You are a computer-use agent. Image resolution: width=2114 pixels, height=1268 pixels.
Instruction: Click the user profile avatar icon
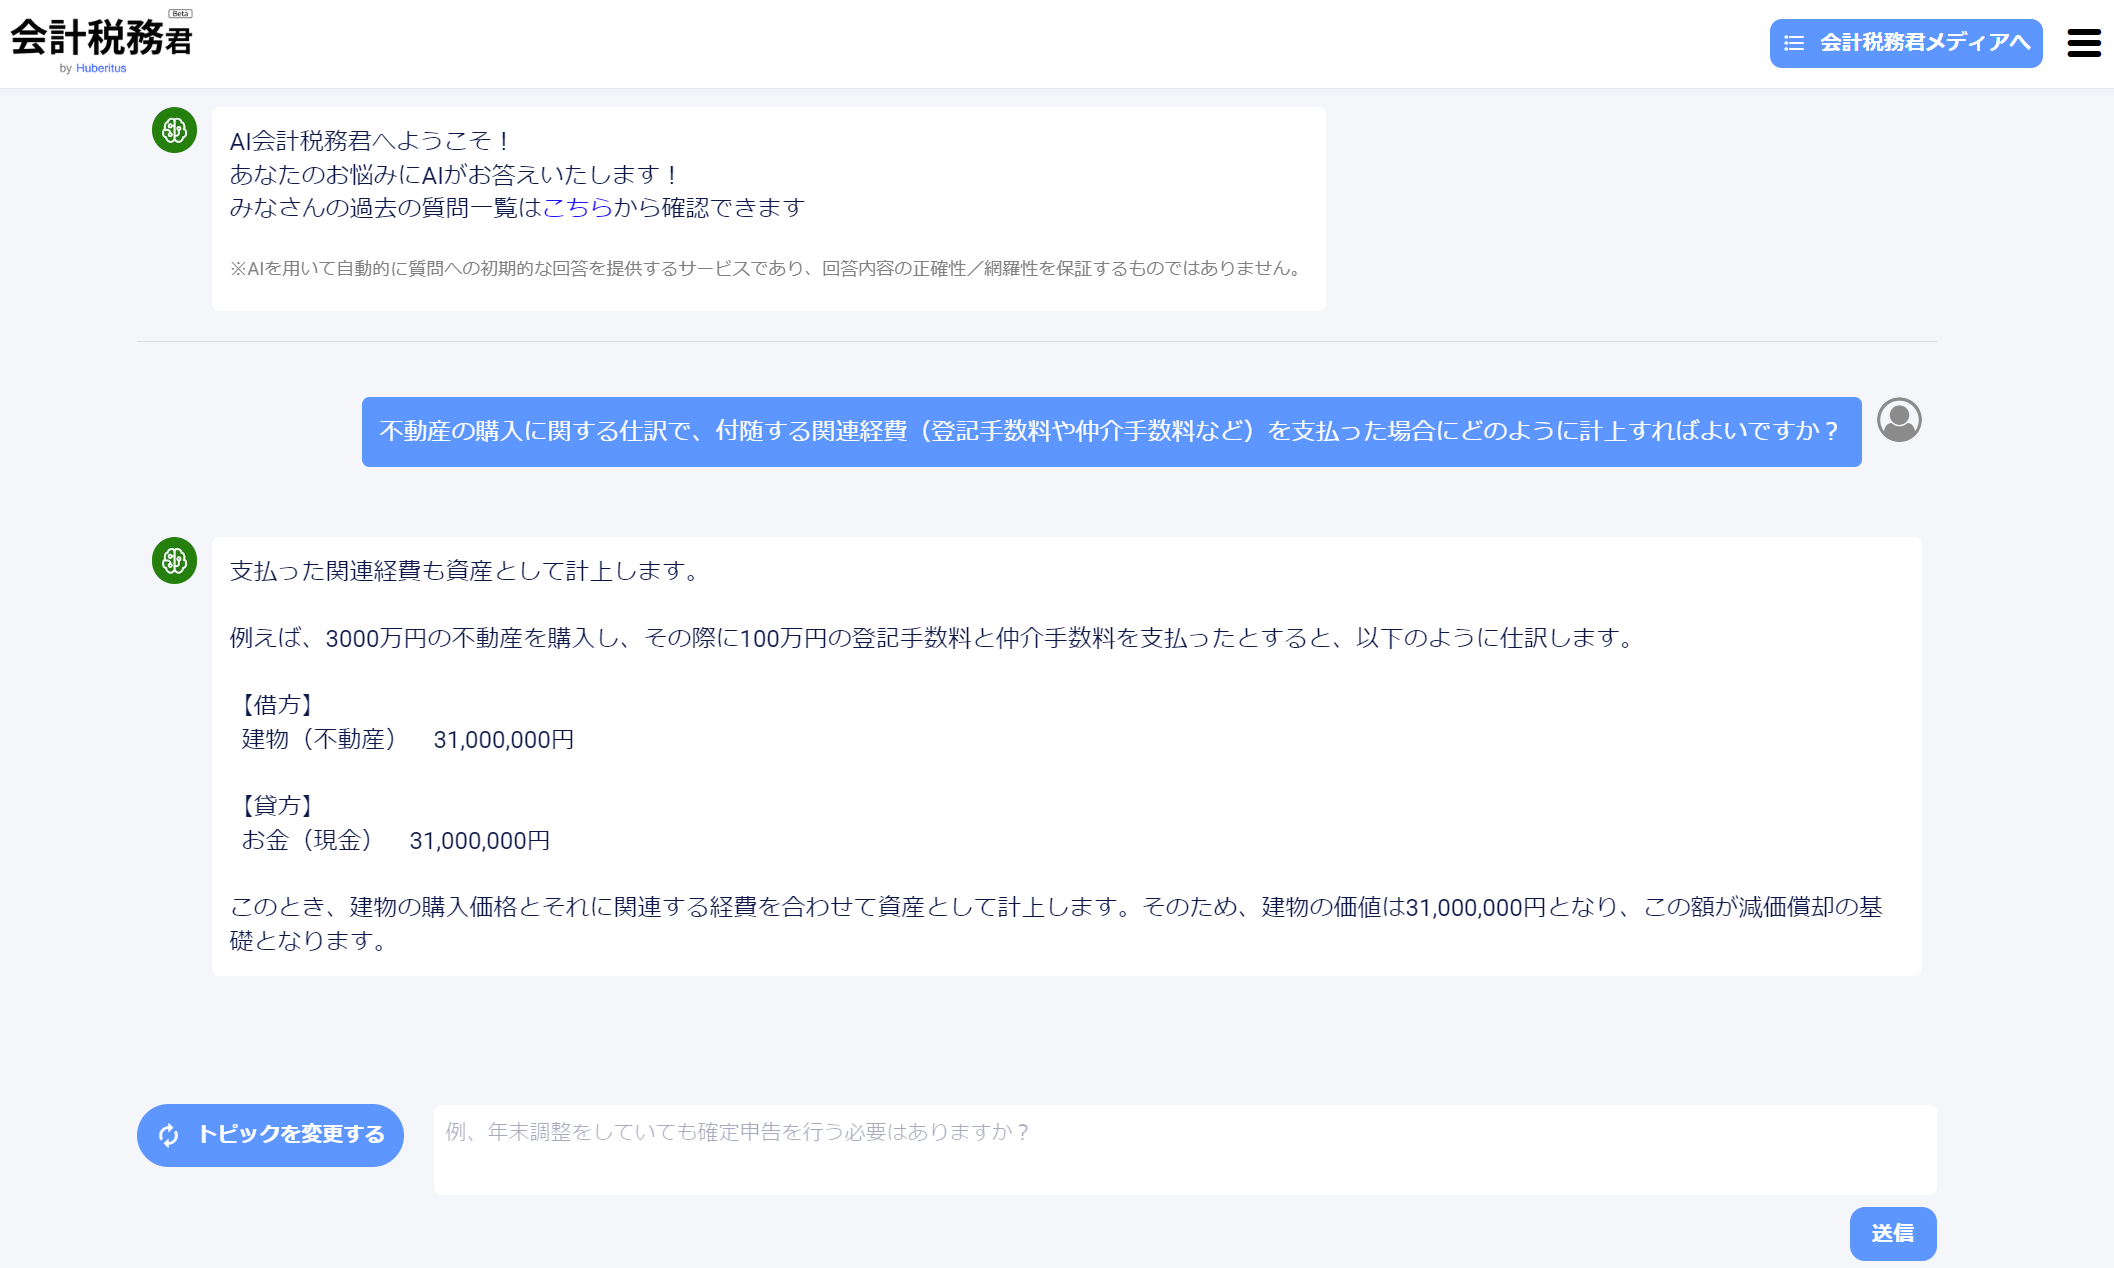(x=1898, y=420)
